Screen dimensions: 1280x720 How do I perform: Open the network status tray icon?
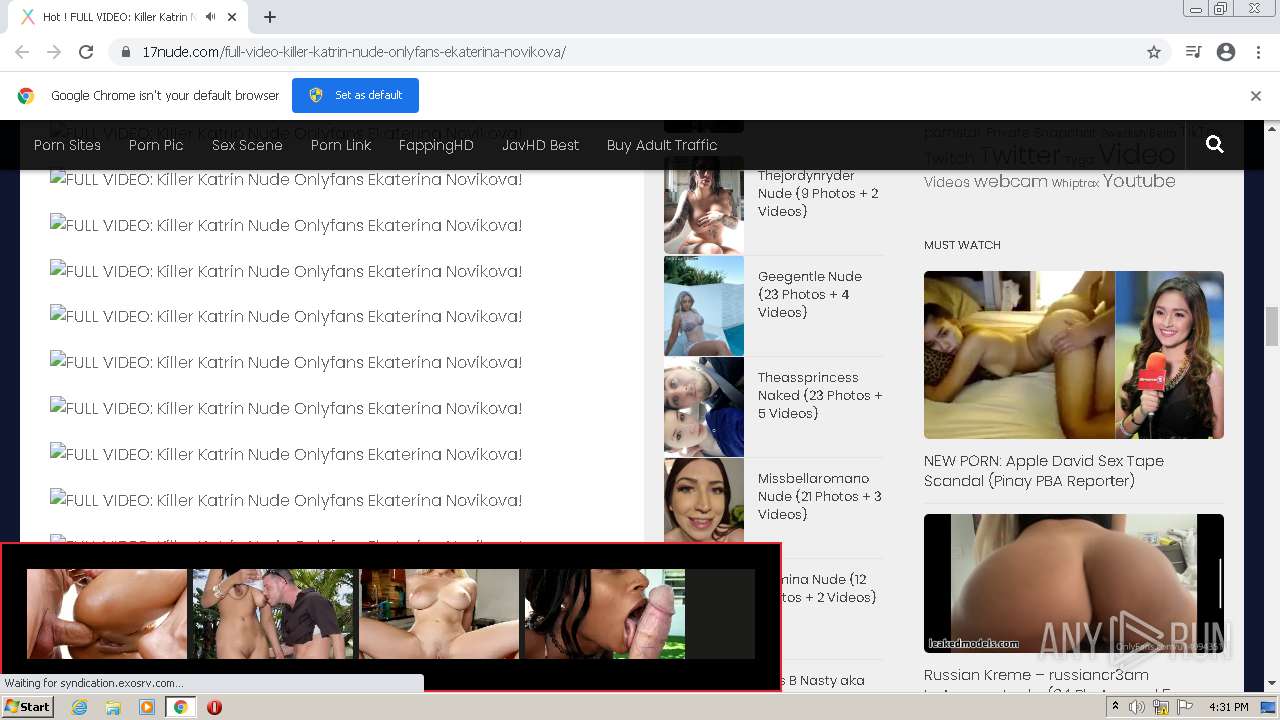(1161, 707)
